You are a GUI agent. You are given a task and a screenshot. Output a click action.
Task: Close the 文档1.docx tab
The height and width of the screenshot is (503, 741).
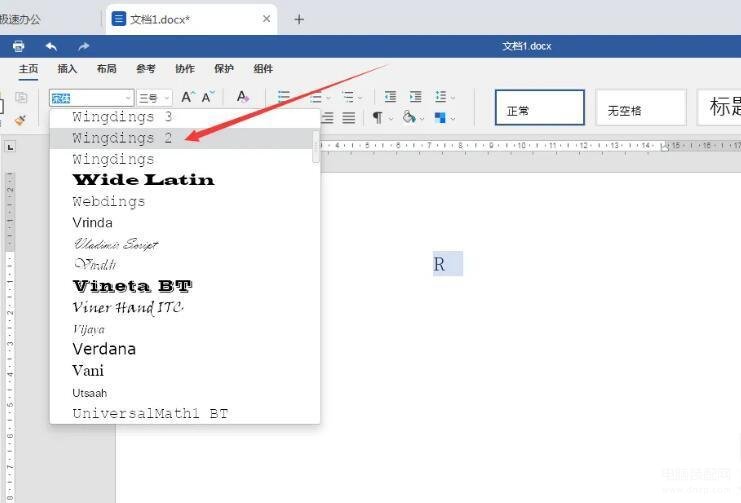(x=267, y=18)
